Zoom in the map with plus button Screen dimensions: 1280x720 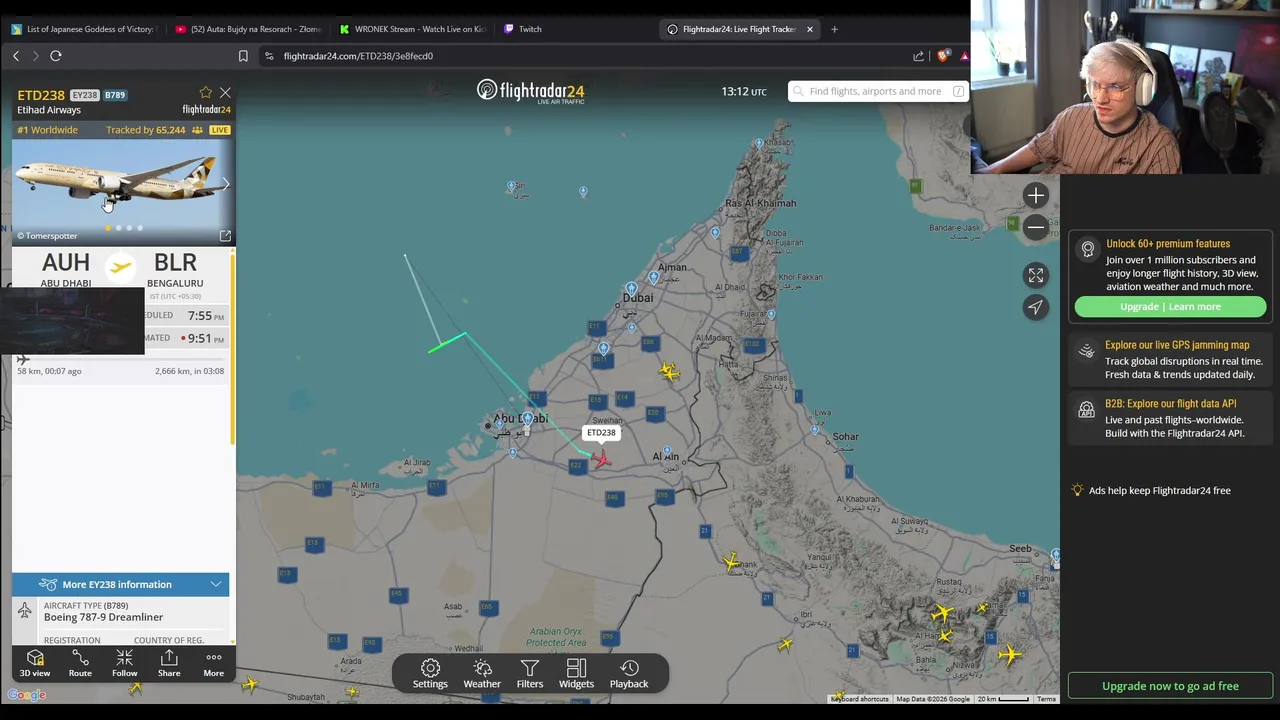point(1036,196)
